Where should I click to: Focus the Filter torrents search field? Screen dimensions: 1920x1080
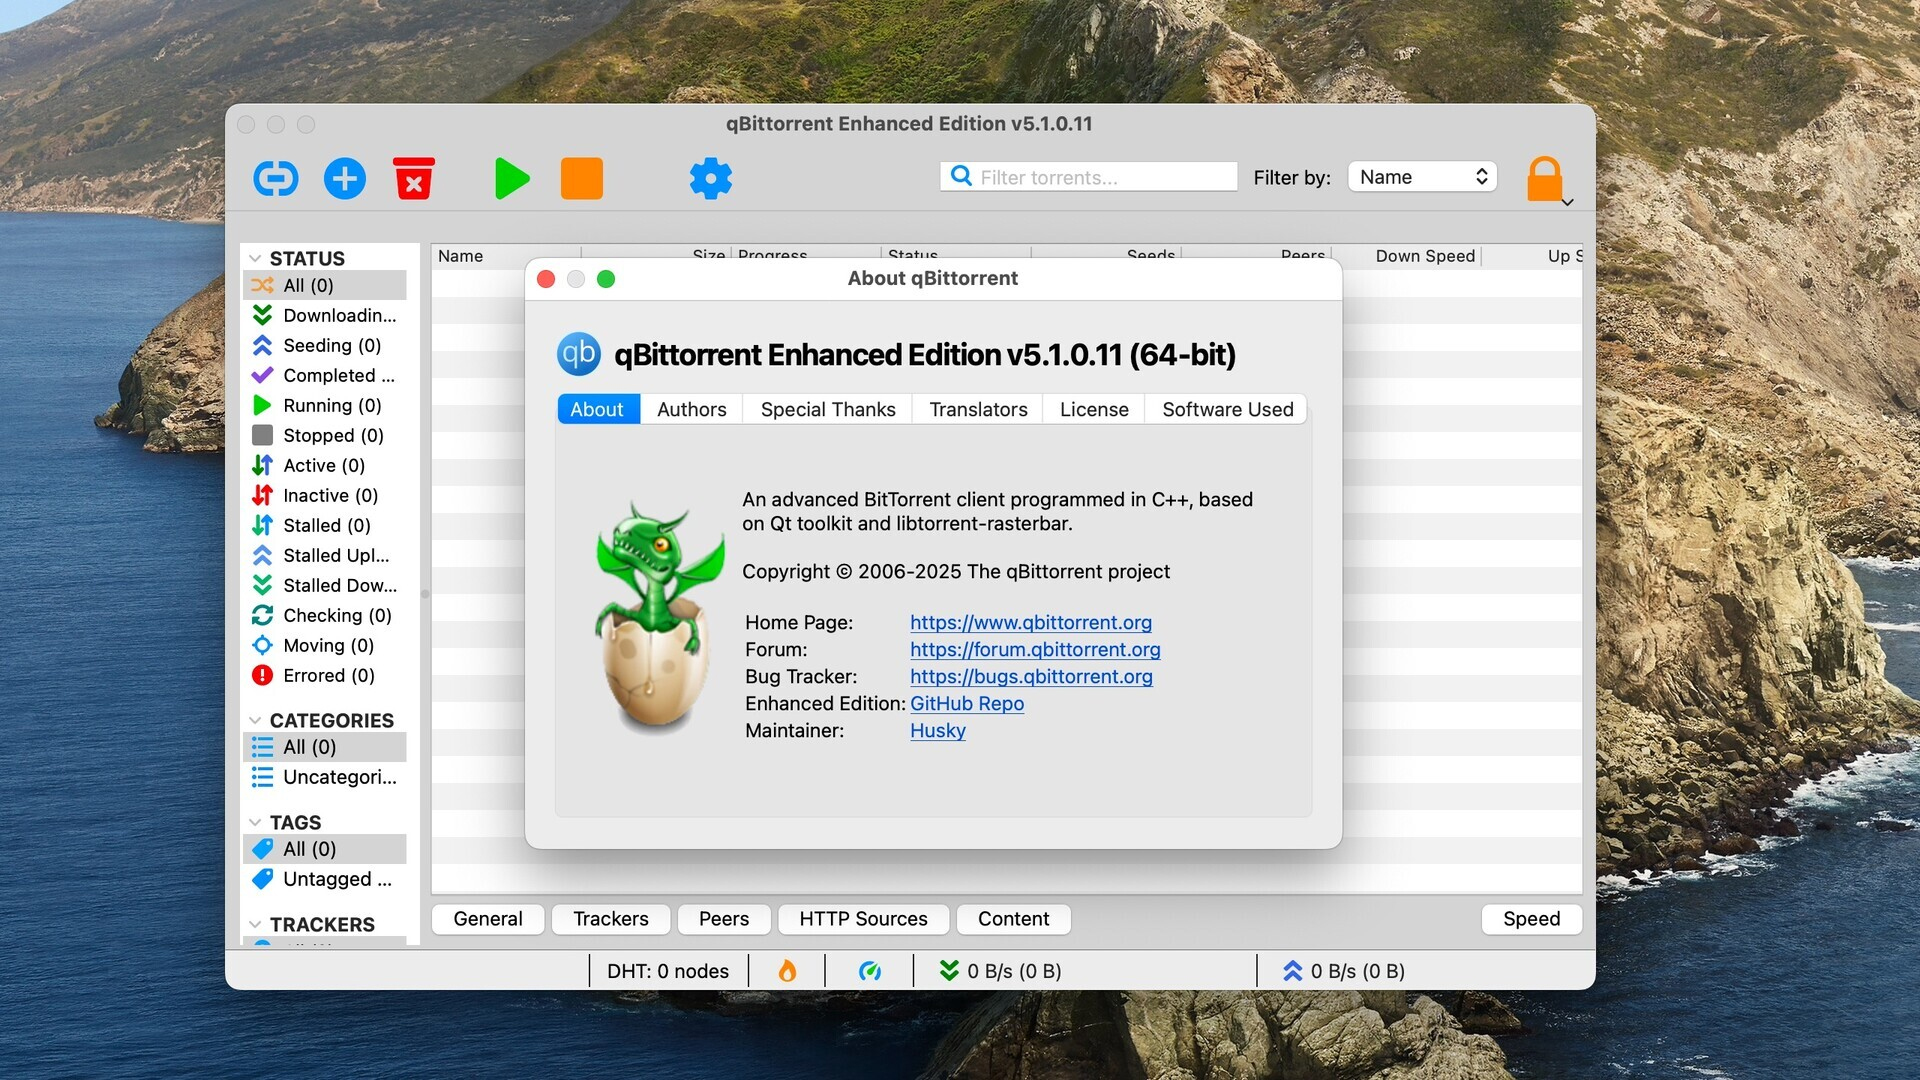pos(1089,177)
